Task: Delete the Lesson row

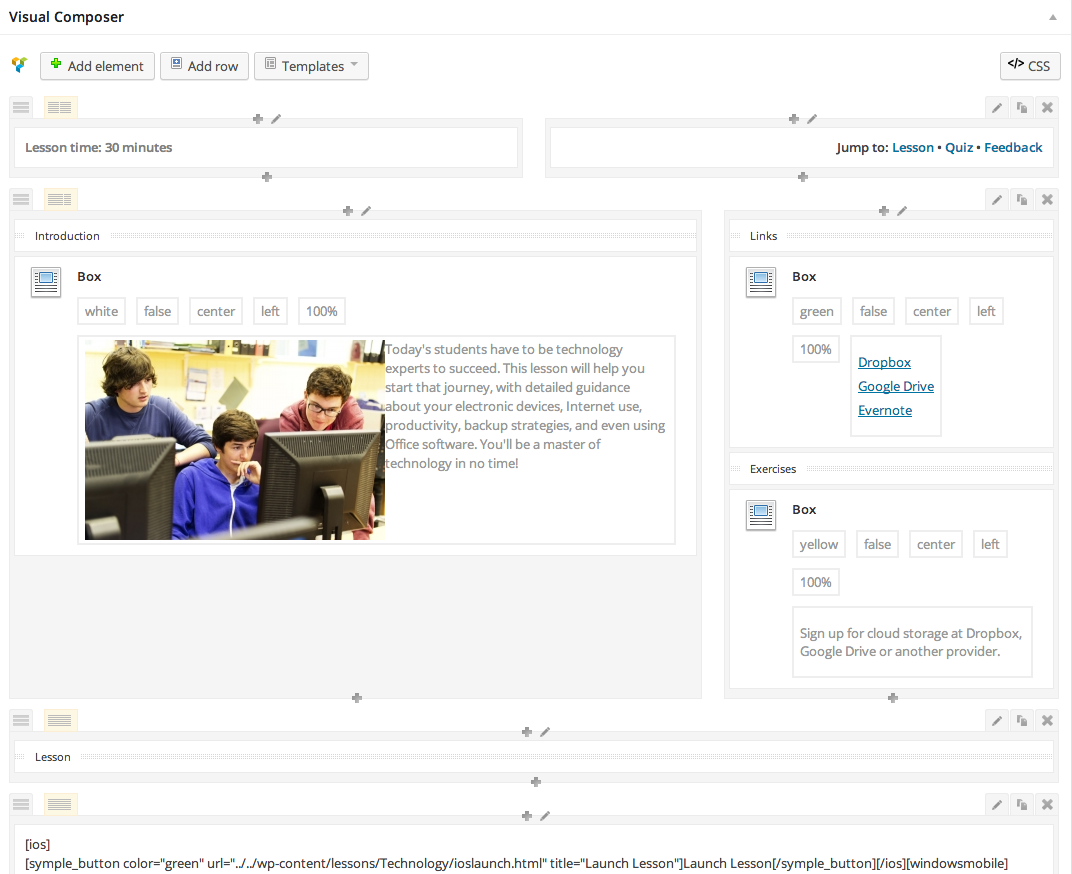Action: point(1047,720)
